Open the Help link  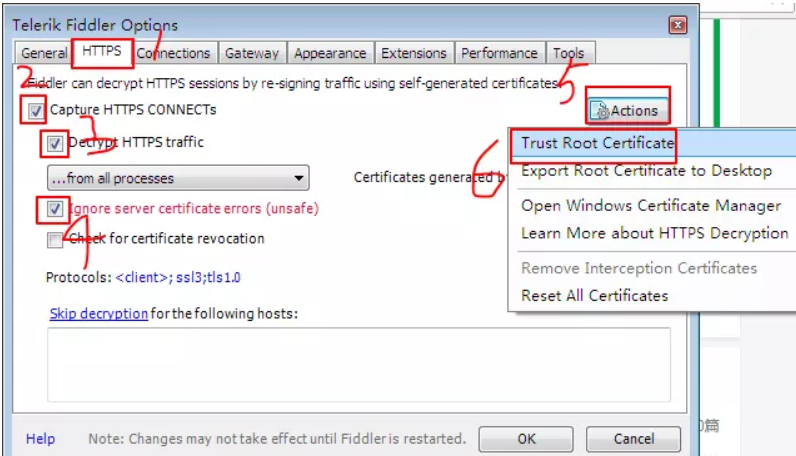[41, 439]
